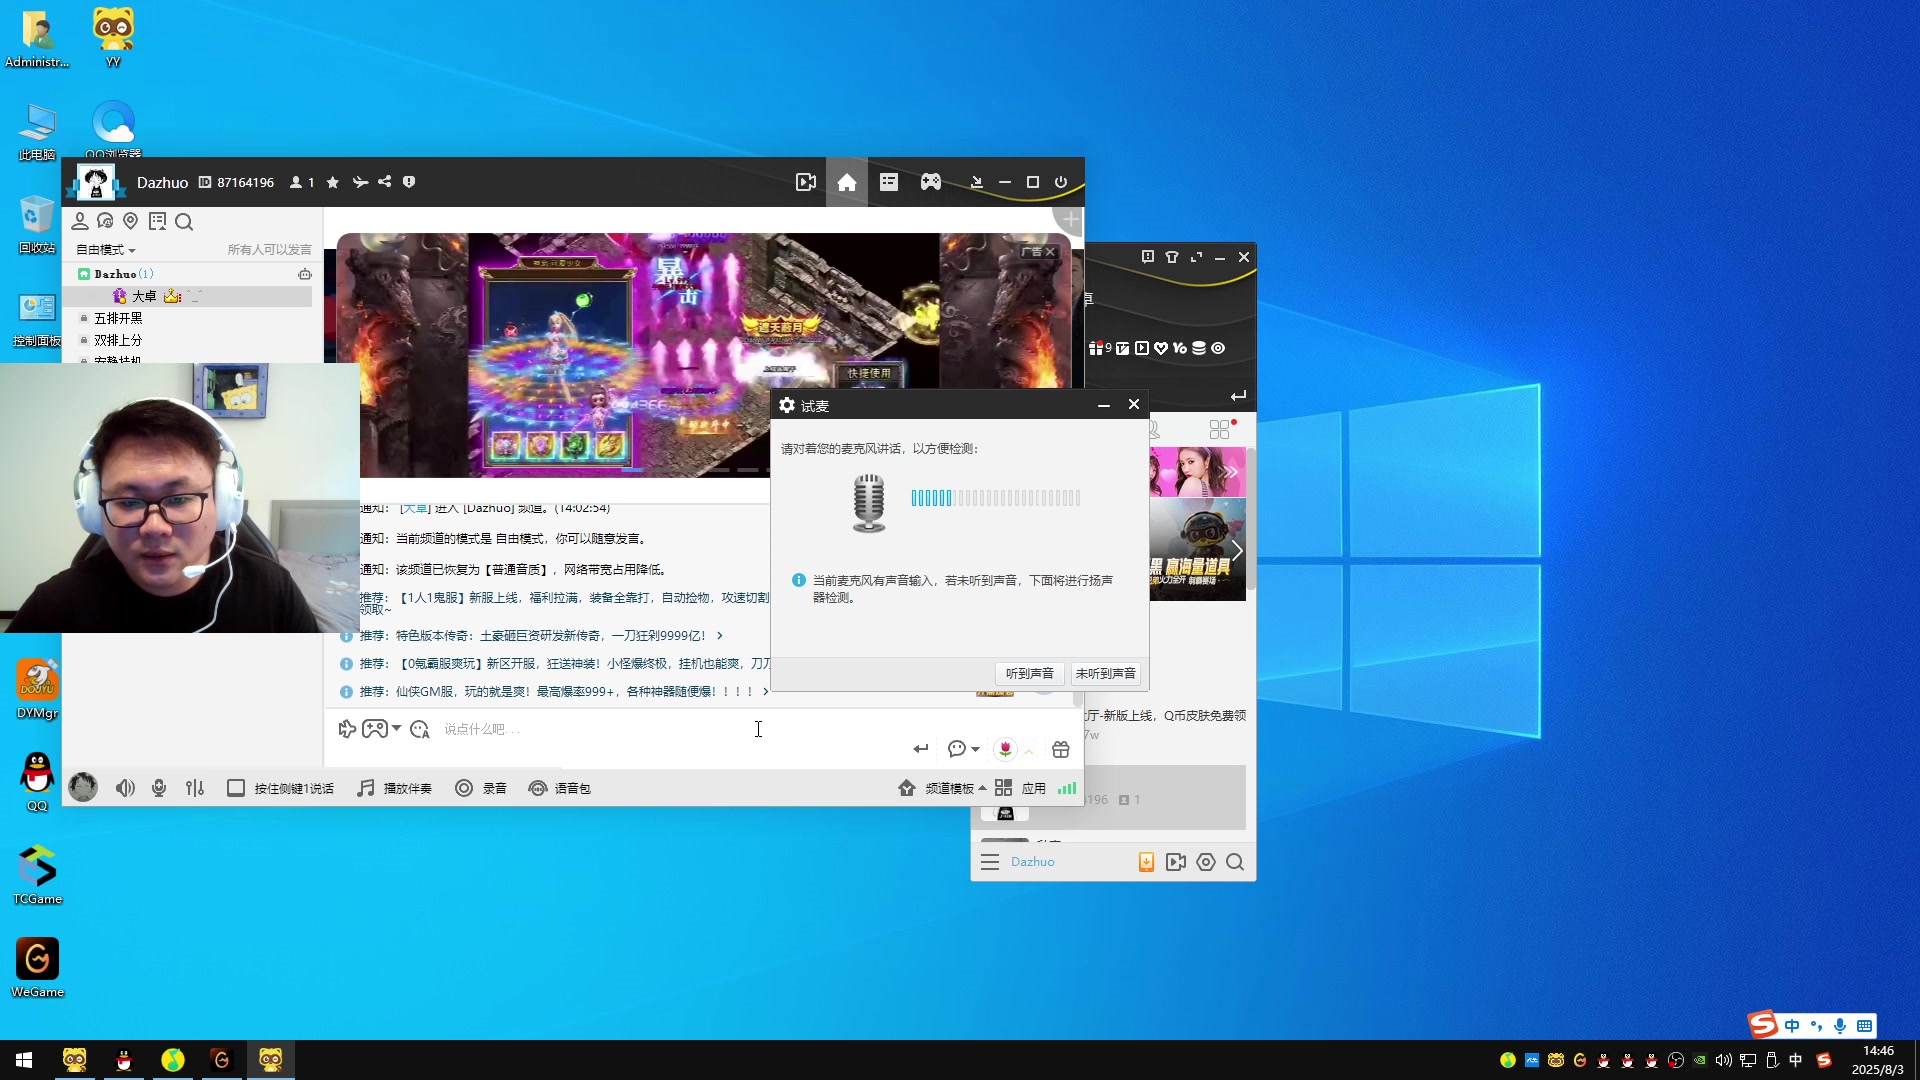This screenshot has width=1920, height=1080.
Task: Click the location pin icon in sidebar toolbar
Action: click(131, 221)
